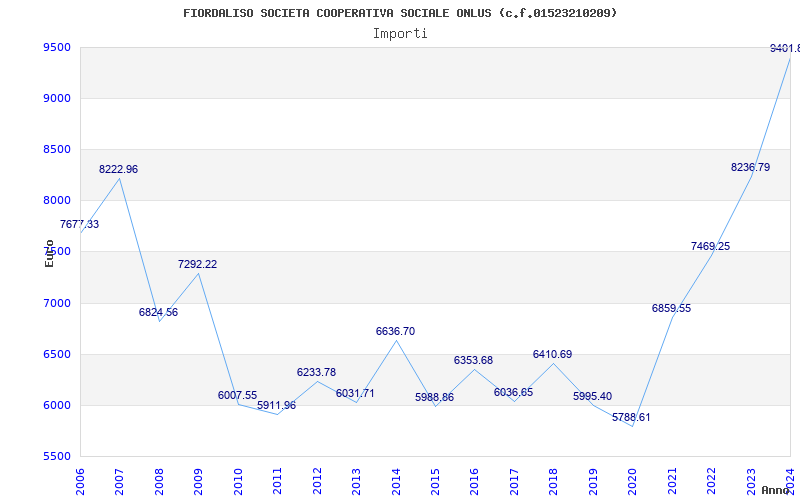
Task: Select the 2020 year axis label
Action: (632, 479)
